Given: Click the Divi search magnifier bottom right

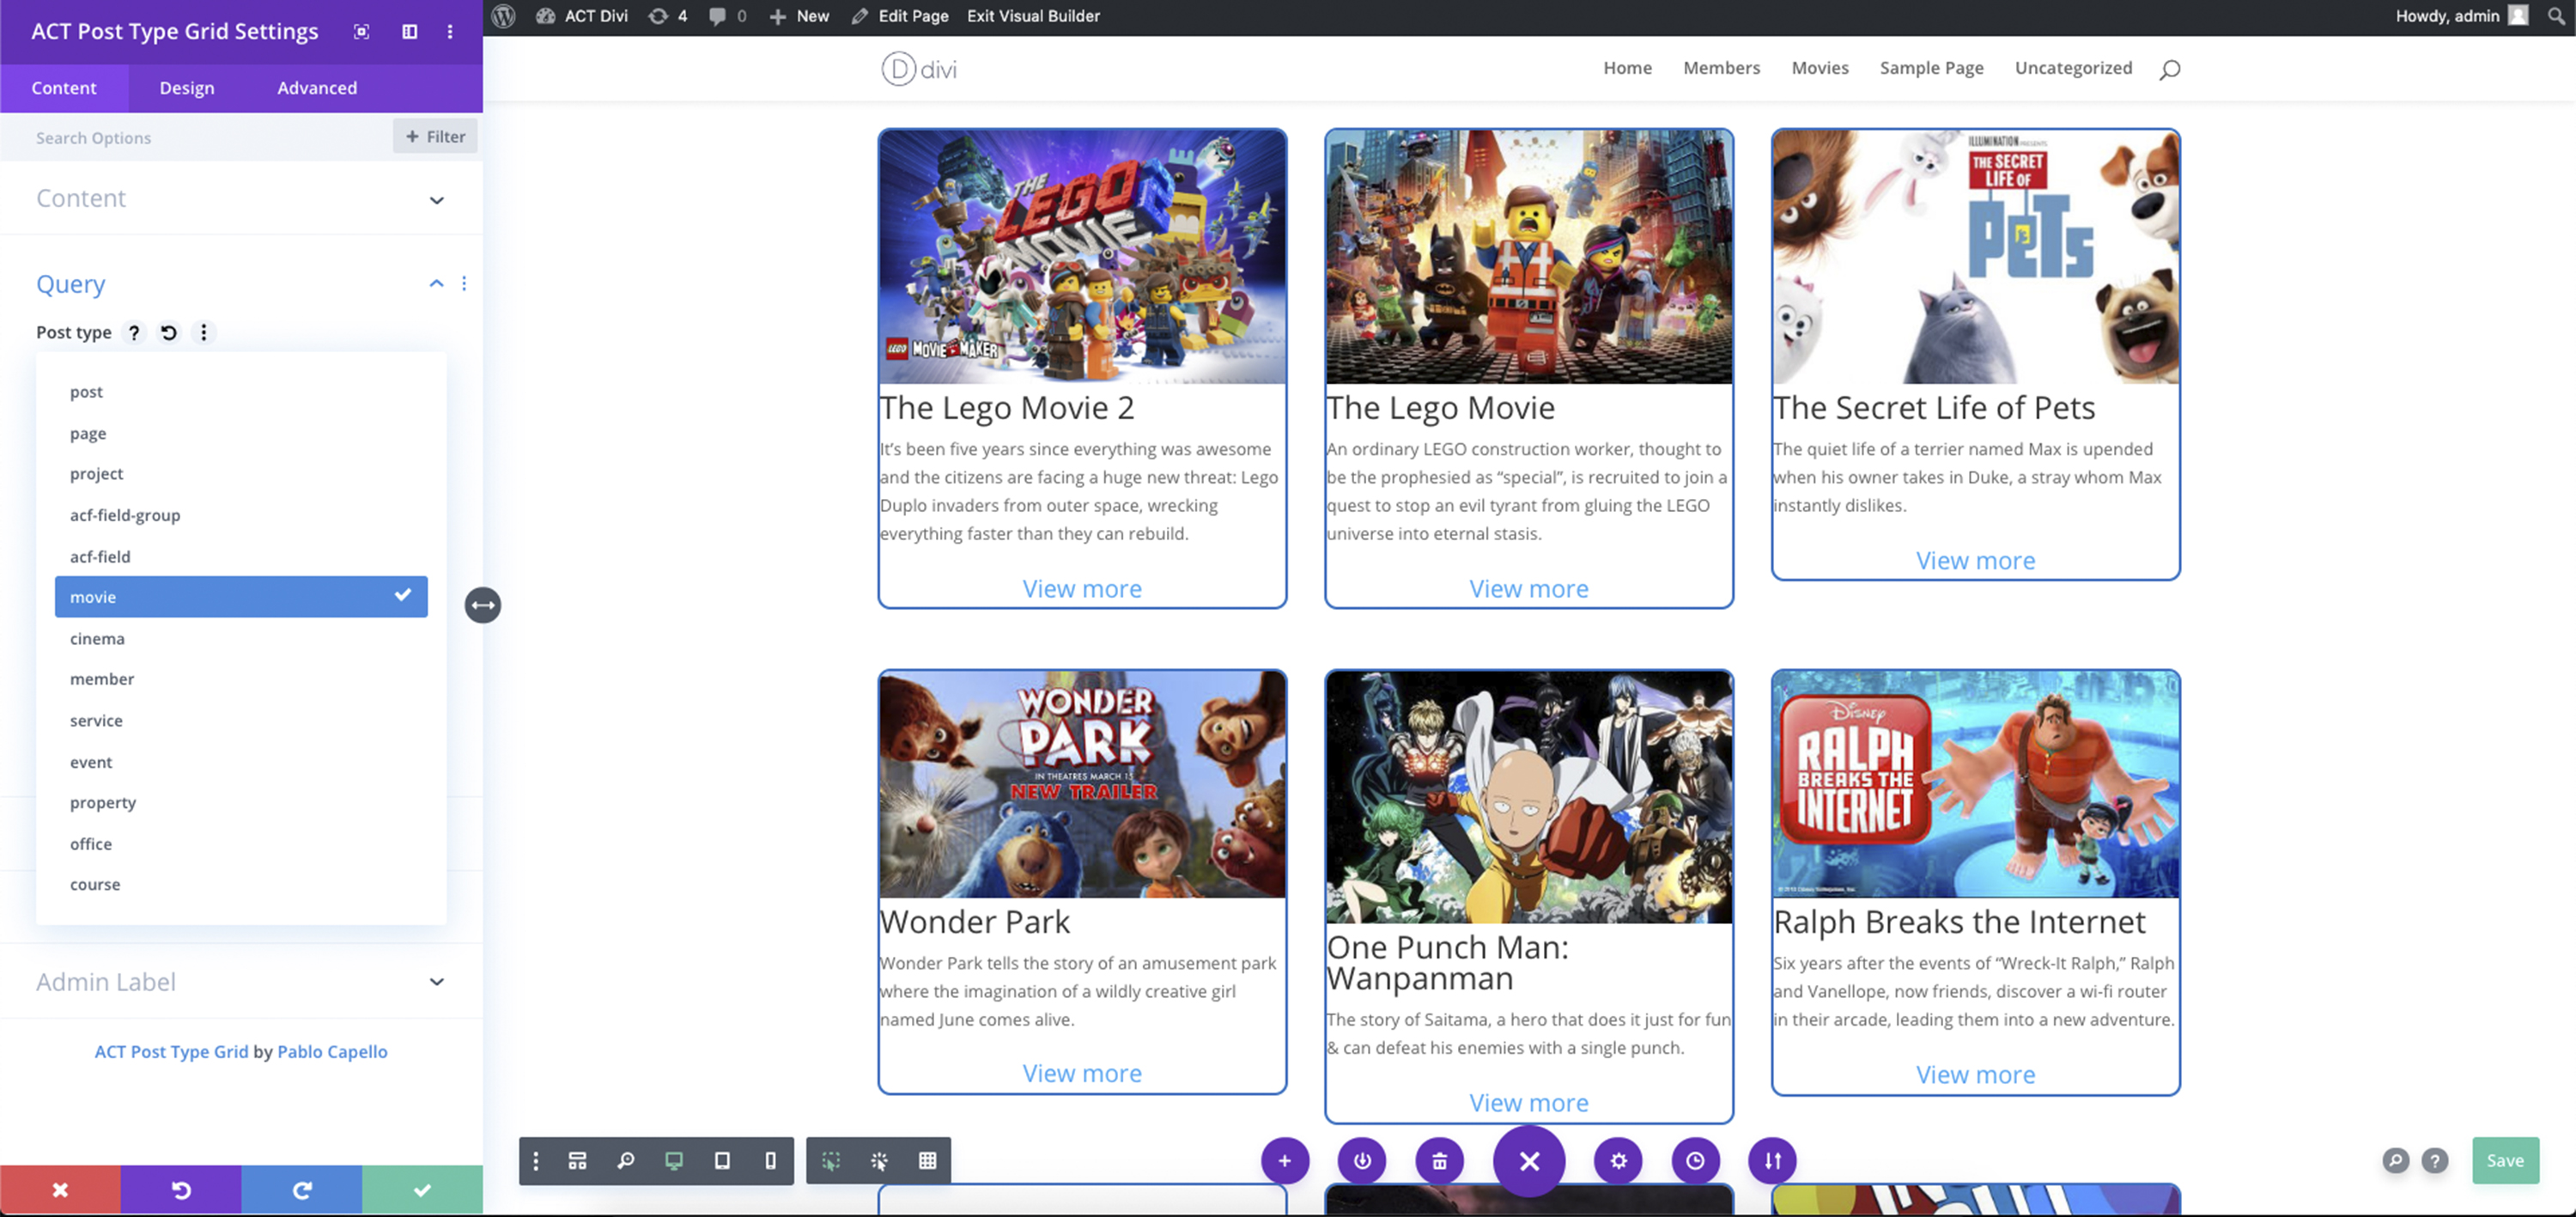Looking at the screenshot, I should [x=2395, y=1160].
